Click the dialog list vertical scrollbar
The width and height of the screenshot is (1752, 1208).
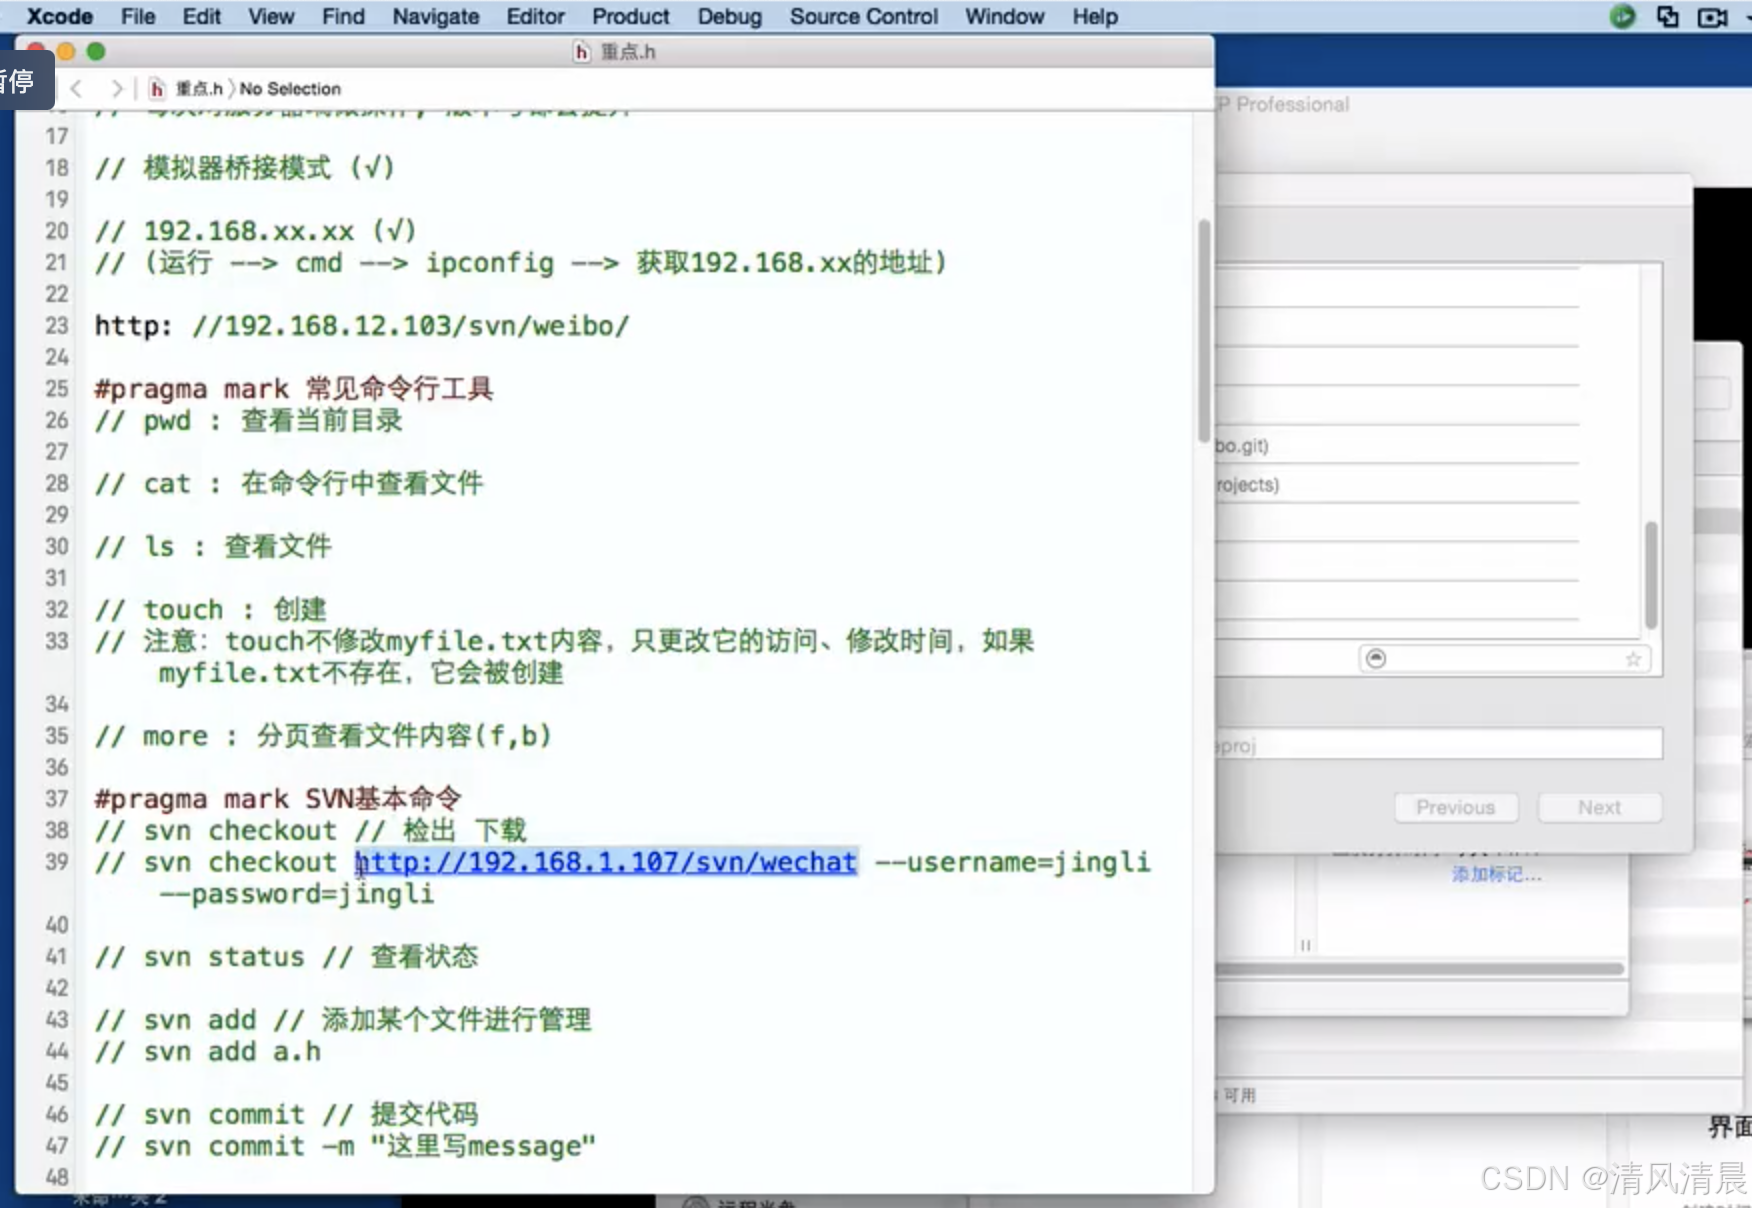point(1651,575)
